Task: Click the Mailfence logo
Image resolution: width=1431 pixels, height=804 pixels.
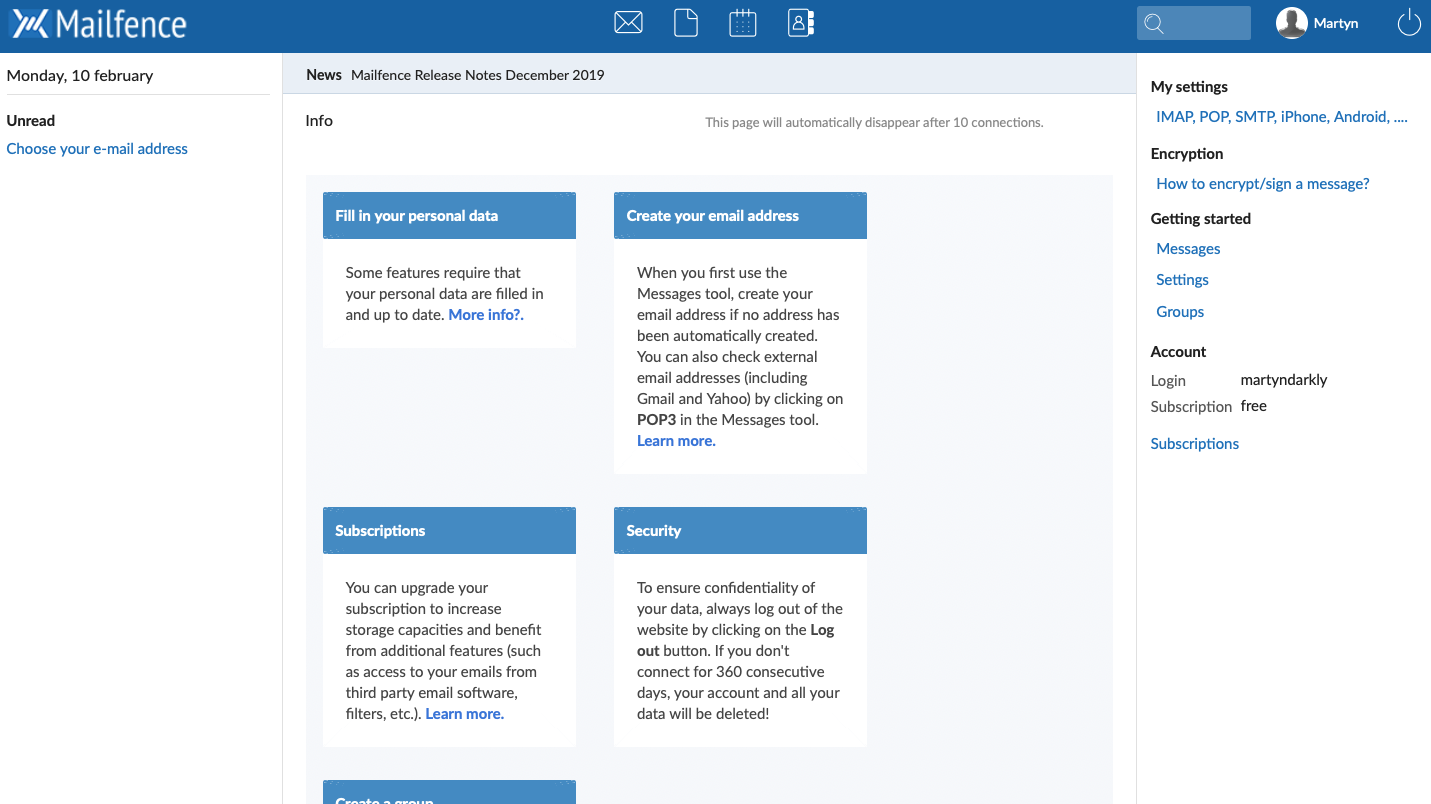Action: (99, 24)
